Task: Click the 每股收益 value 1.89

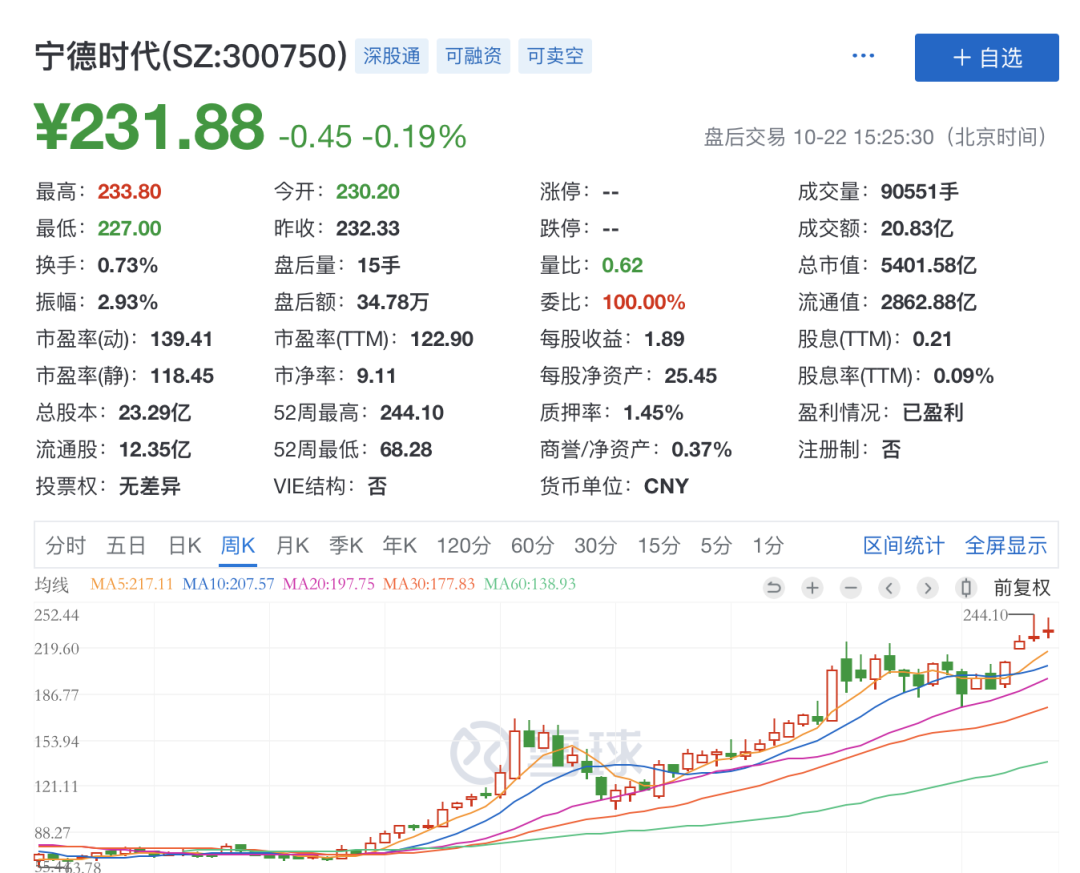Action: pos(665,339)
